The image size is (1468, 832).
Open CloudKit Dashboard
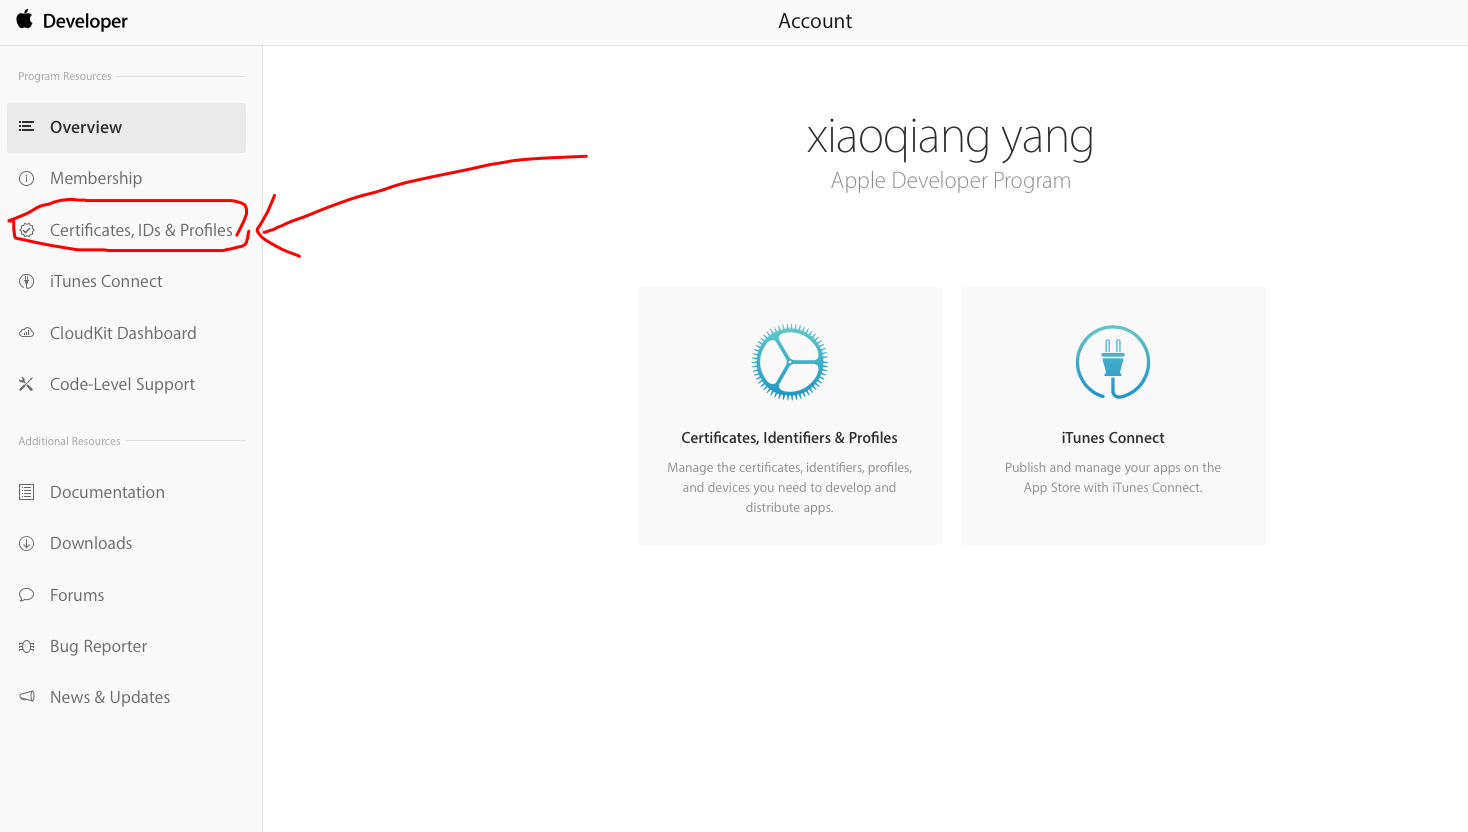pos(123,333)
